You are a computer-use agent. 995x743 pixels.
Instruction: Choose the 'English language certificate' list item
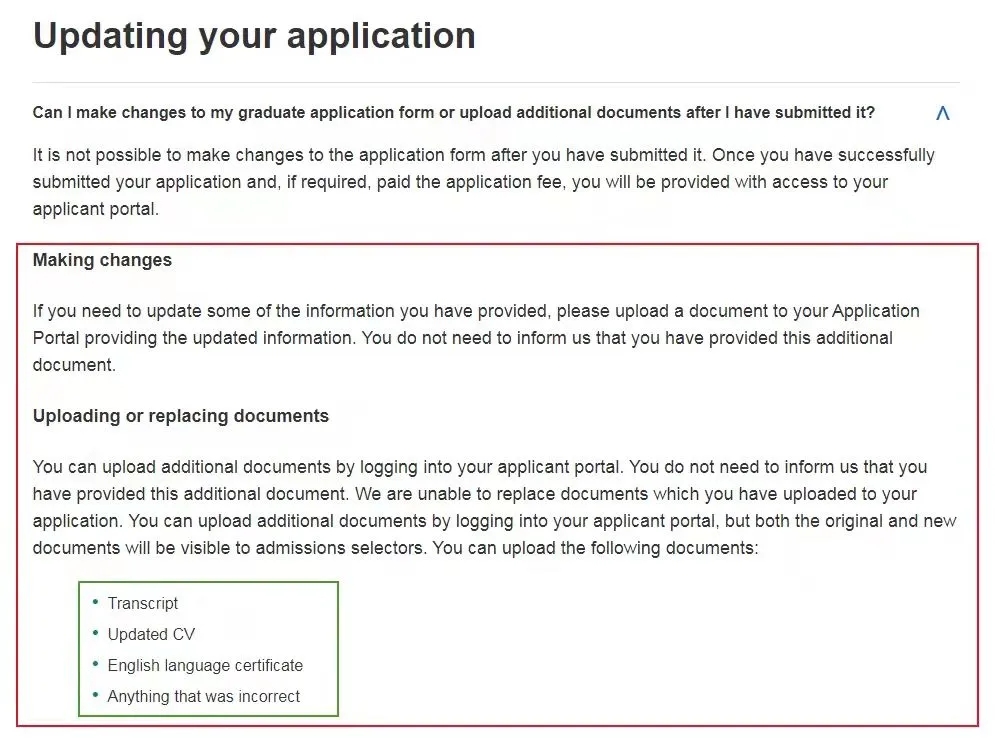(205, 666)
